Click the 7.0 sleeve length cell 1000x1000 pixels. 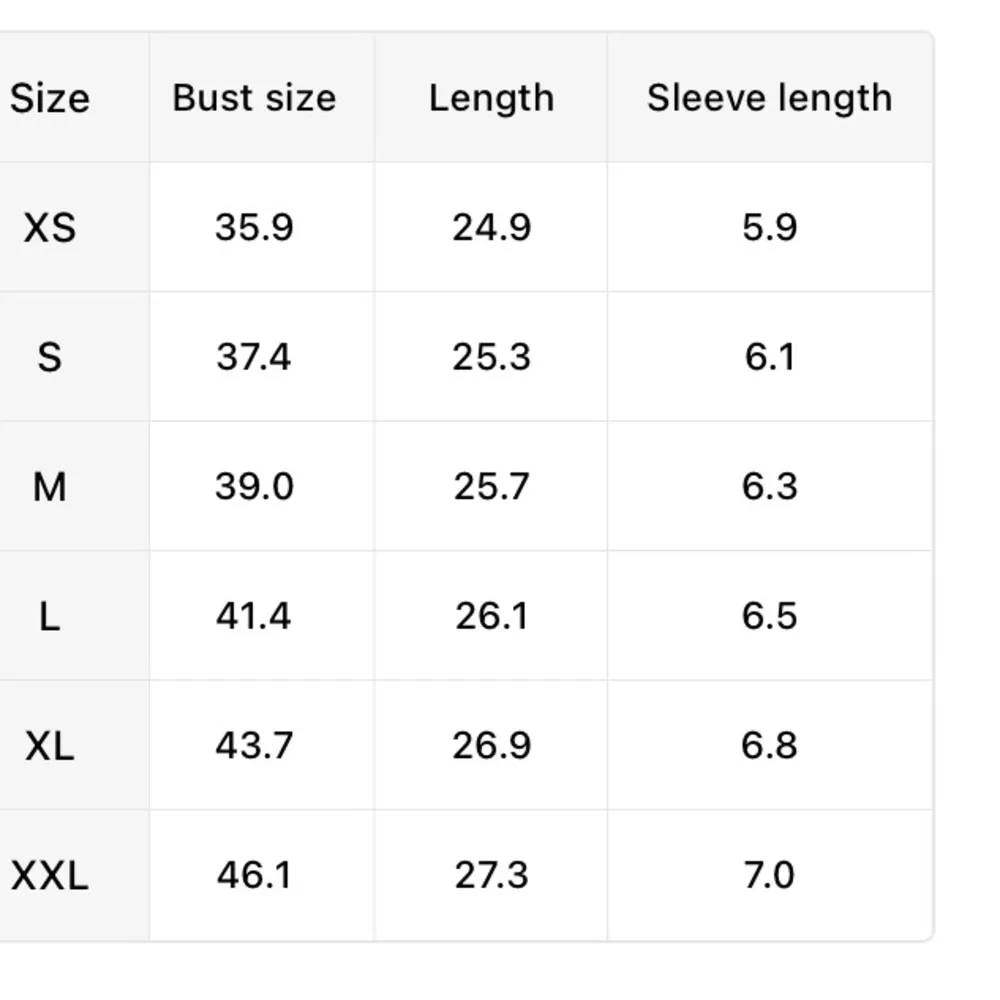tap(769, 876)
